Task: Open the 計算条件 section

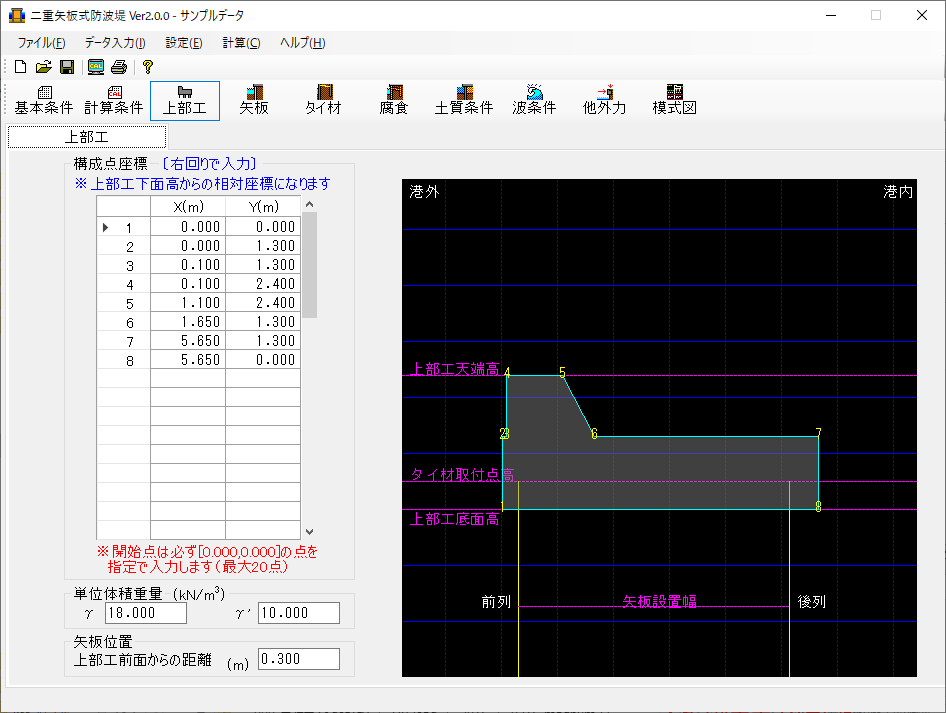Action: click(114, 101)
